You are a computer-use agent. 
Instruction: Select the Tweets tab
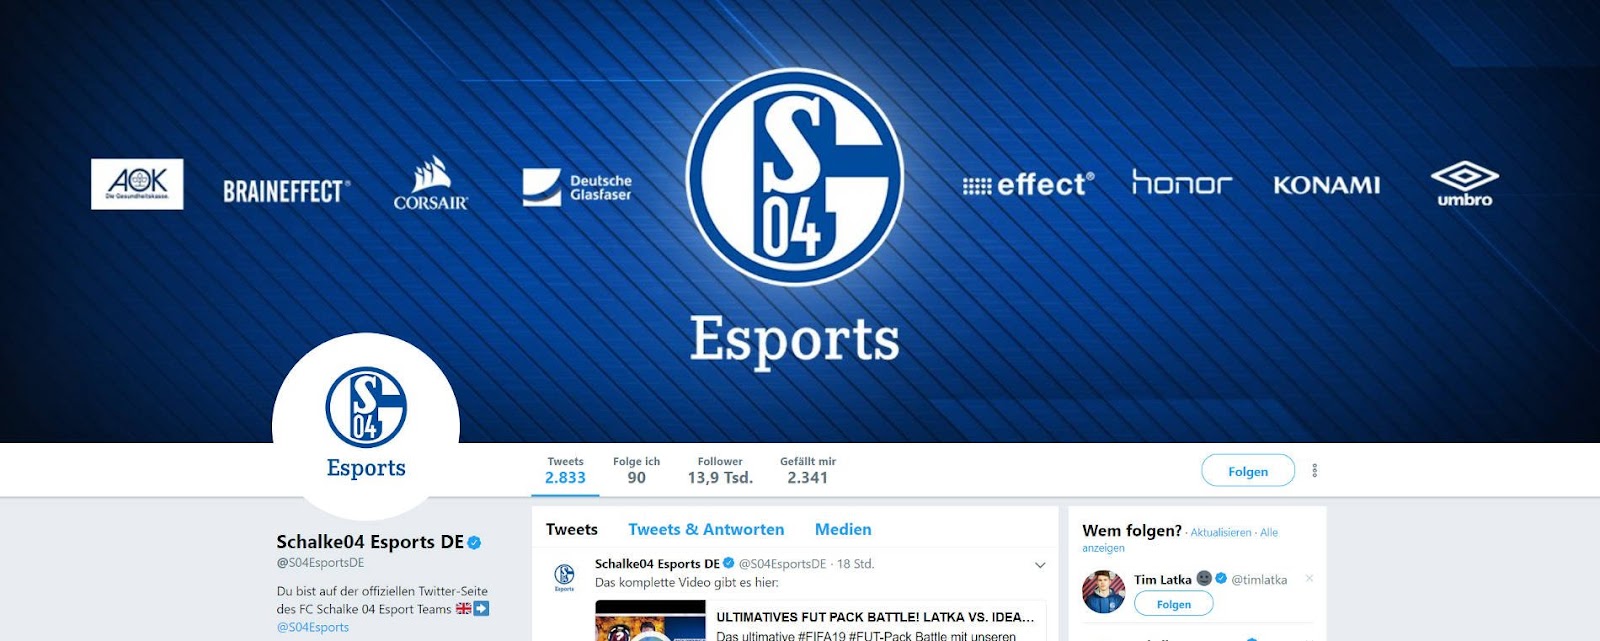572,529
